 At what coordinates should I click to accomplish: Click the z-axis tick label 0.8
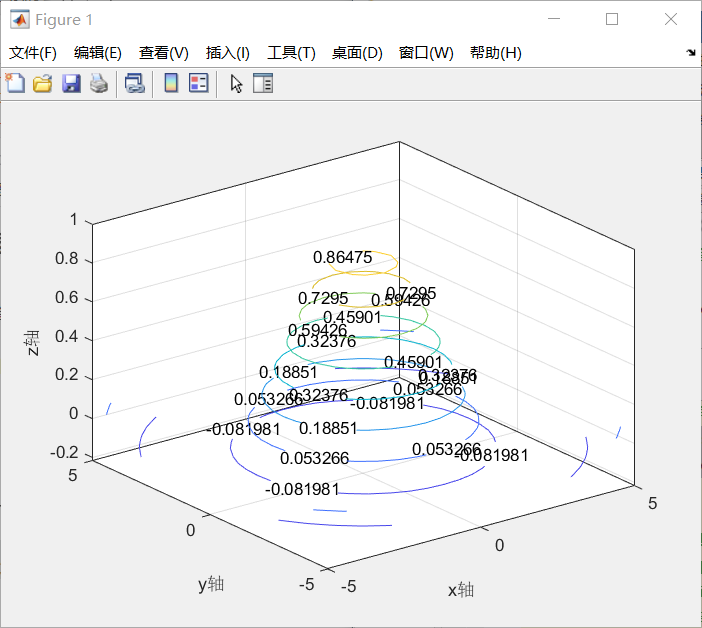[x=66, y=259]
